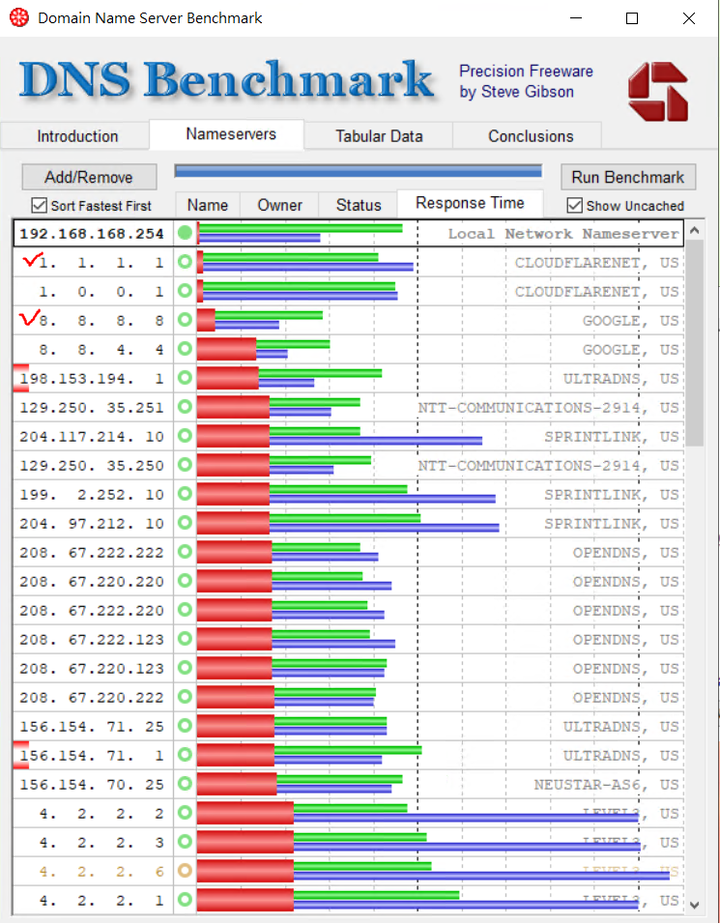Click status circle for 208.67.222.222 row
The width and height of the screenshot is (720, 924).
(x=185, y=552)
